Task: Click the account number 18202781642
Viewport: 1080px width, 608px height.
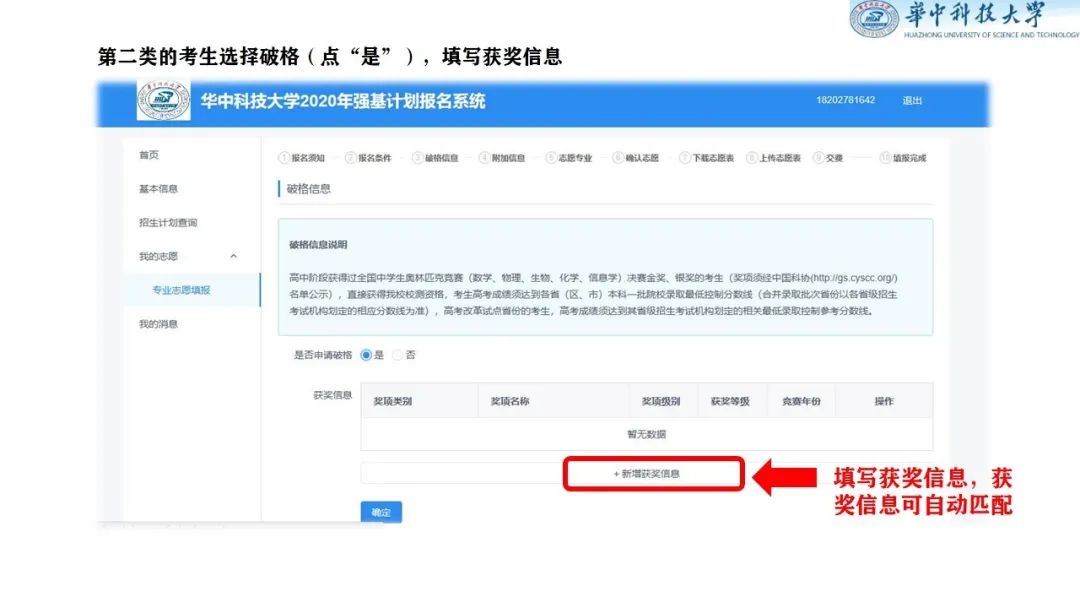Action: tap(845, 100)
